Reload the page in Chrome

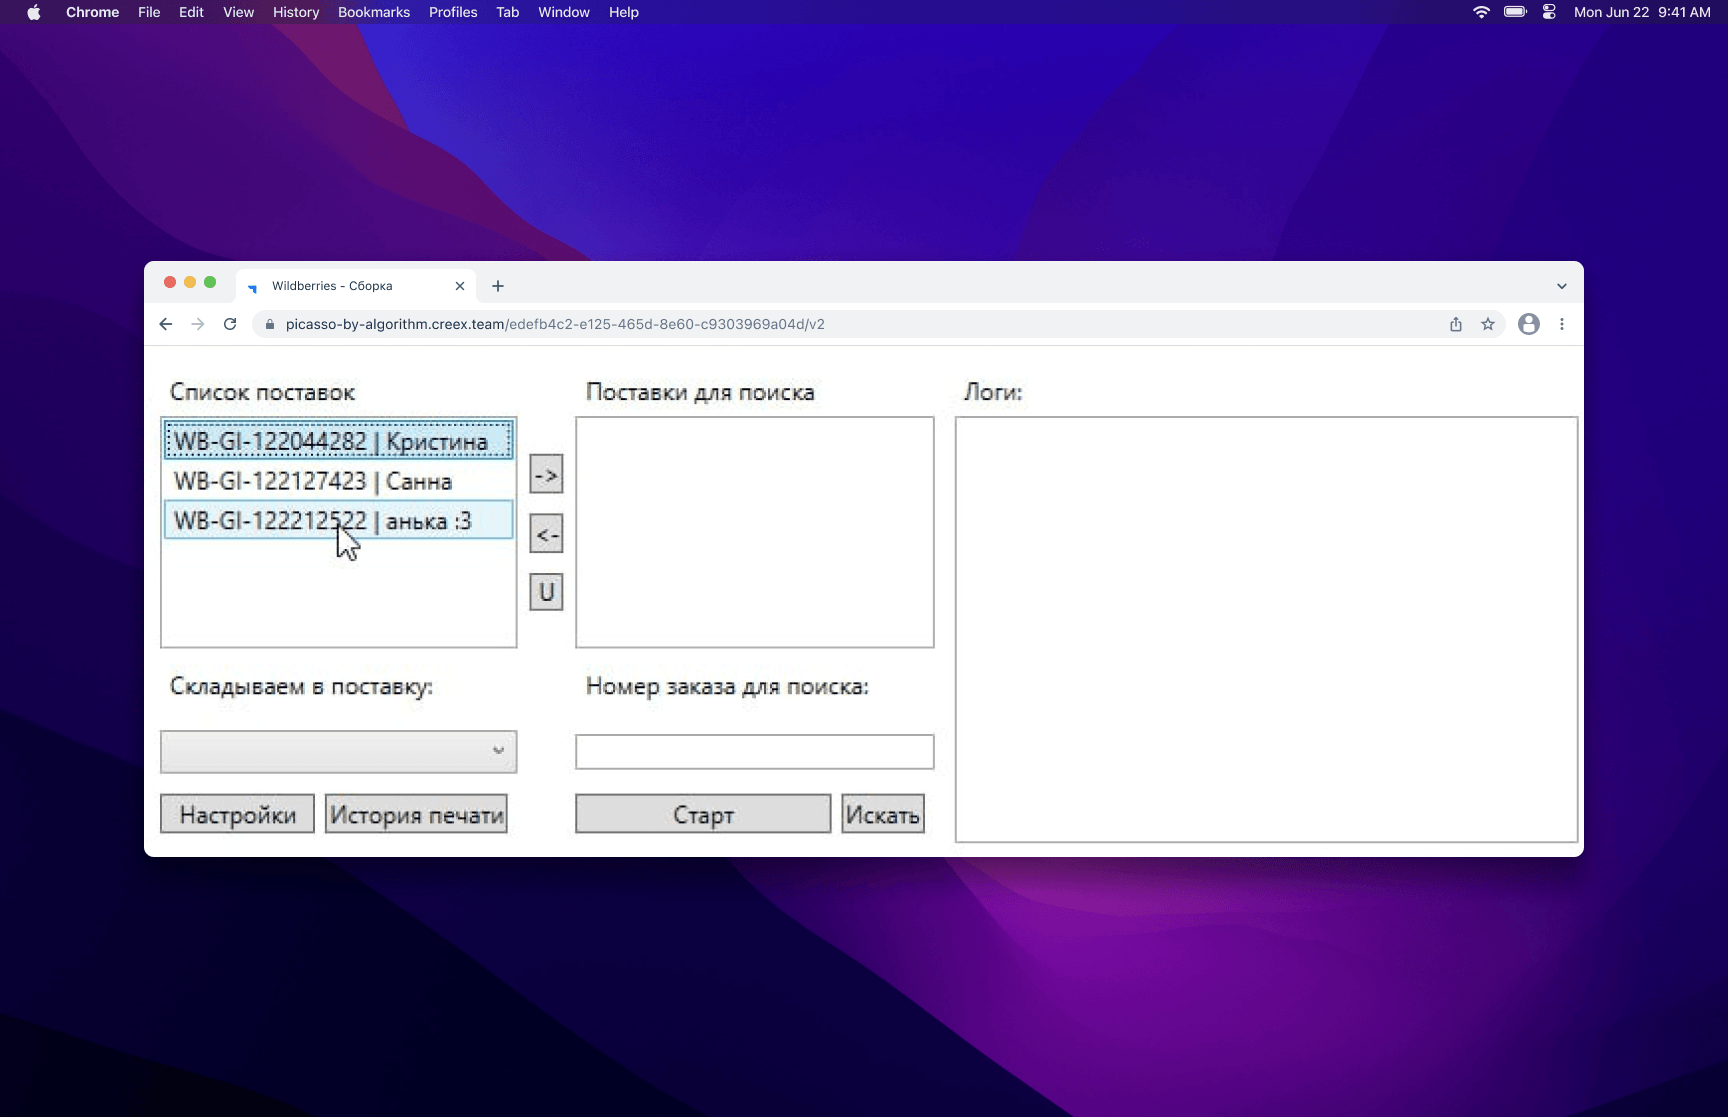[230, 324]
